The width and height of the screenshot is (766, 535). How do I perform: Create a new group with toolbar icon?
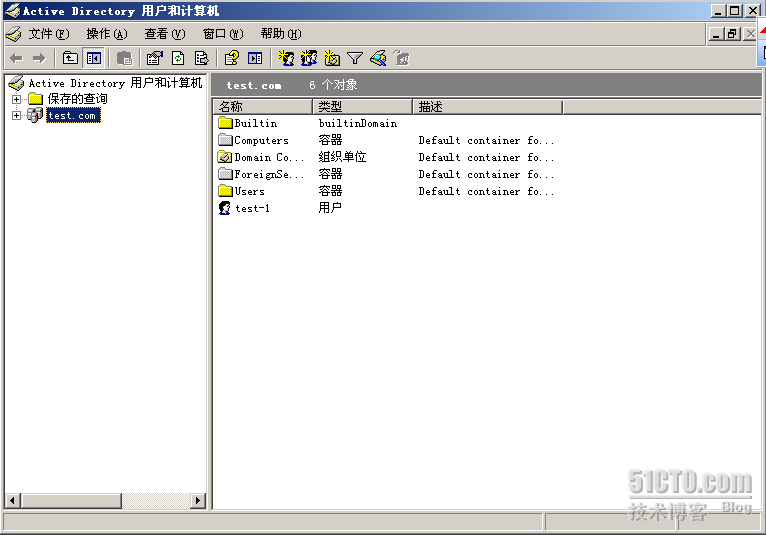[309, 59]
